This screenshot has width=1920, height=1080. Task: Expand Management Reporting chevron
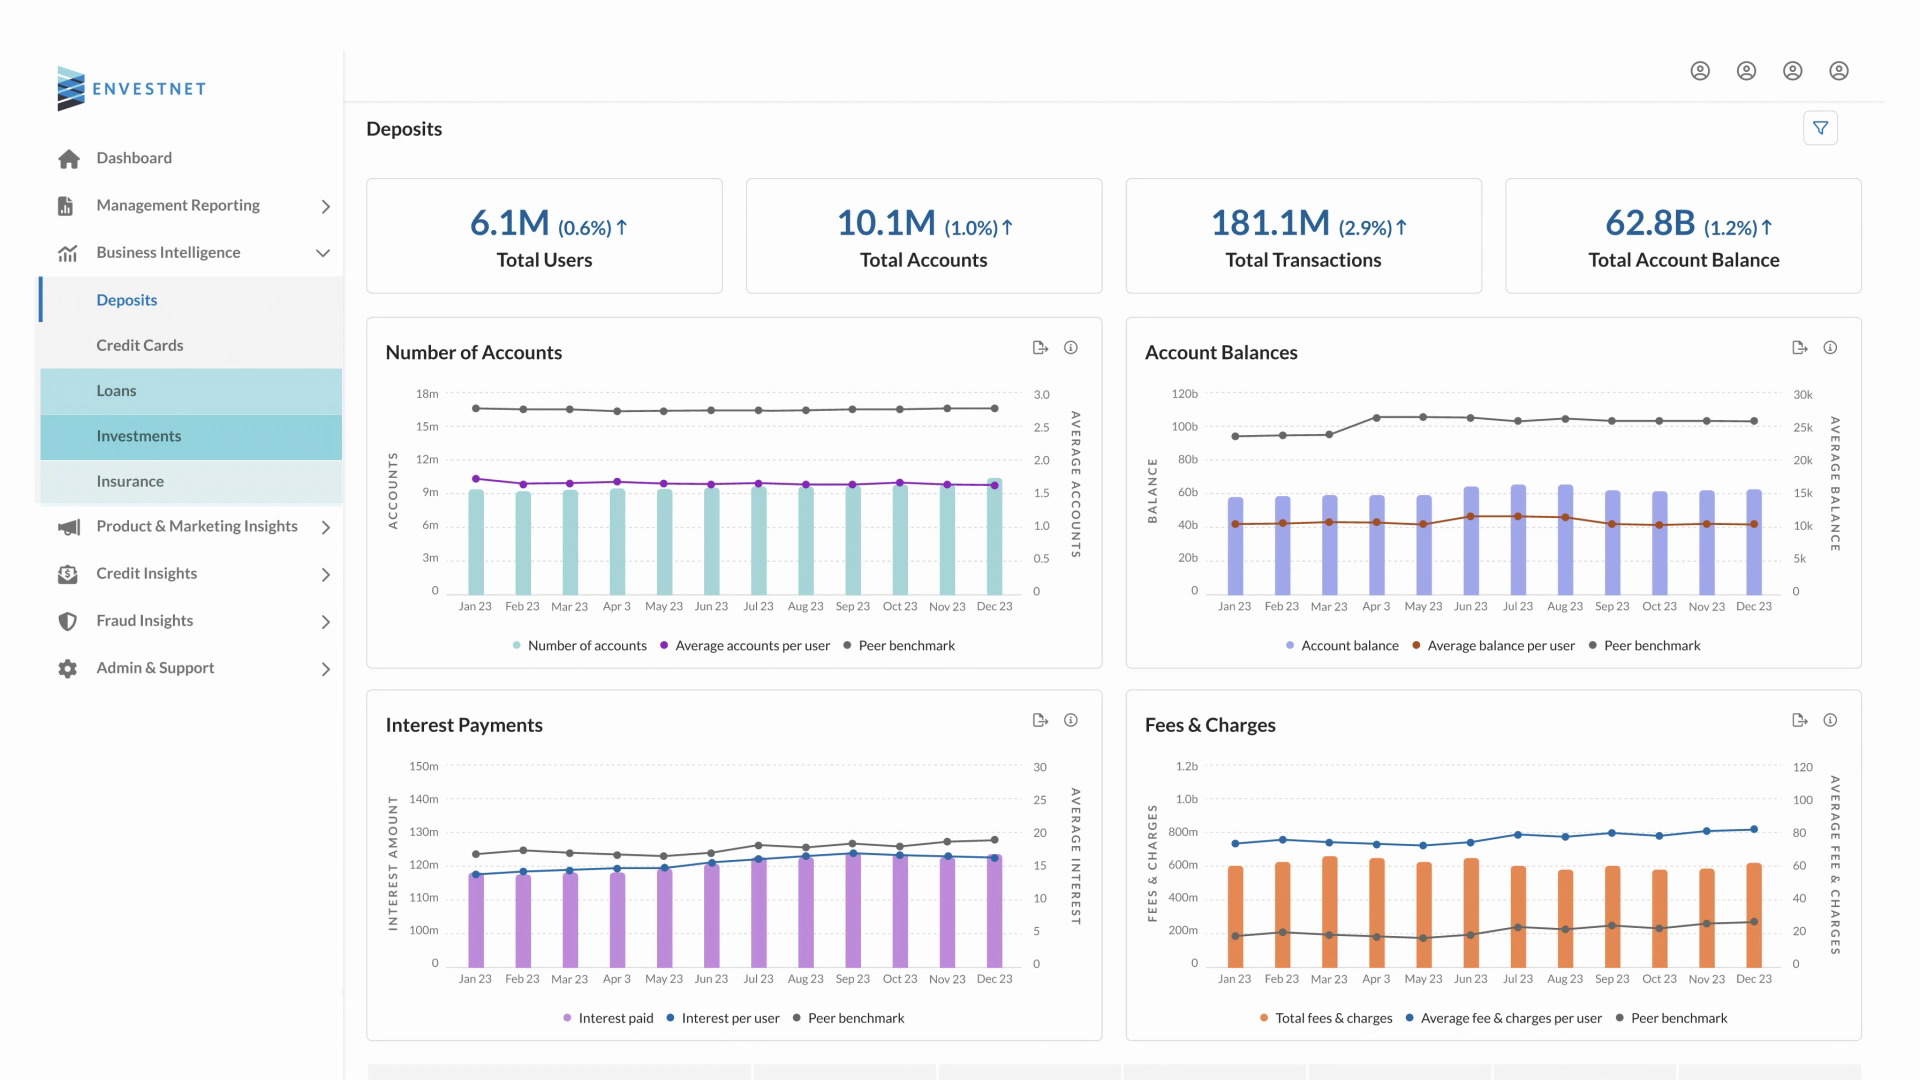[x=325, y=207]
